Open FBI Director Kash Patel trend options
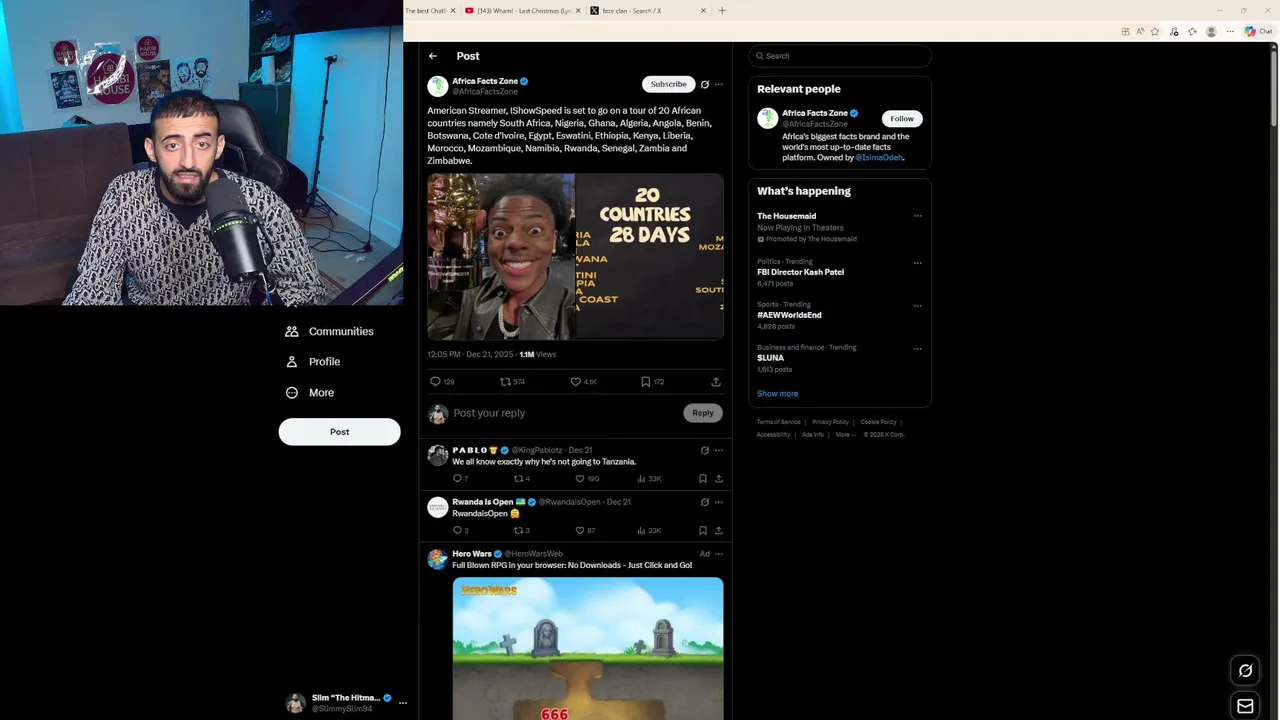The image size is (1280, 720). click(x=917, y=263)
